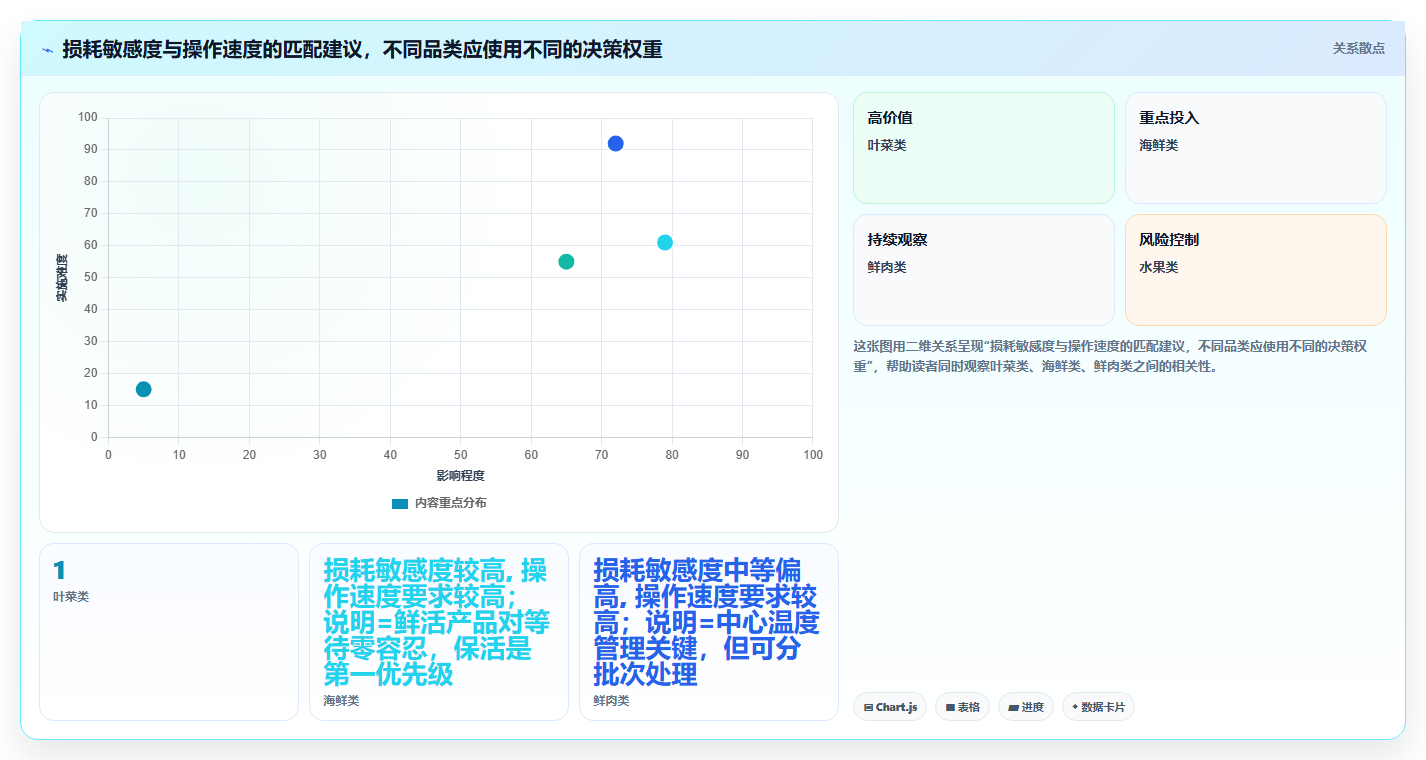Click the blue scatter point near 92
The width and height of the screenshot is (1426, 760).
tap(615, 143)
